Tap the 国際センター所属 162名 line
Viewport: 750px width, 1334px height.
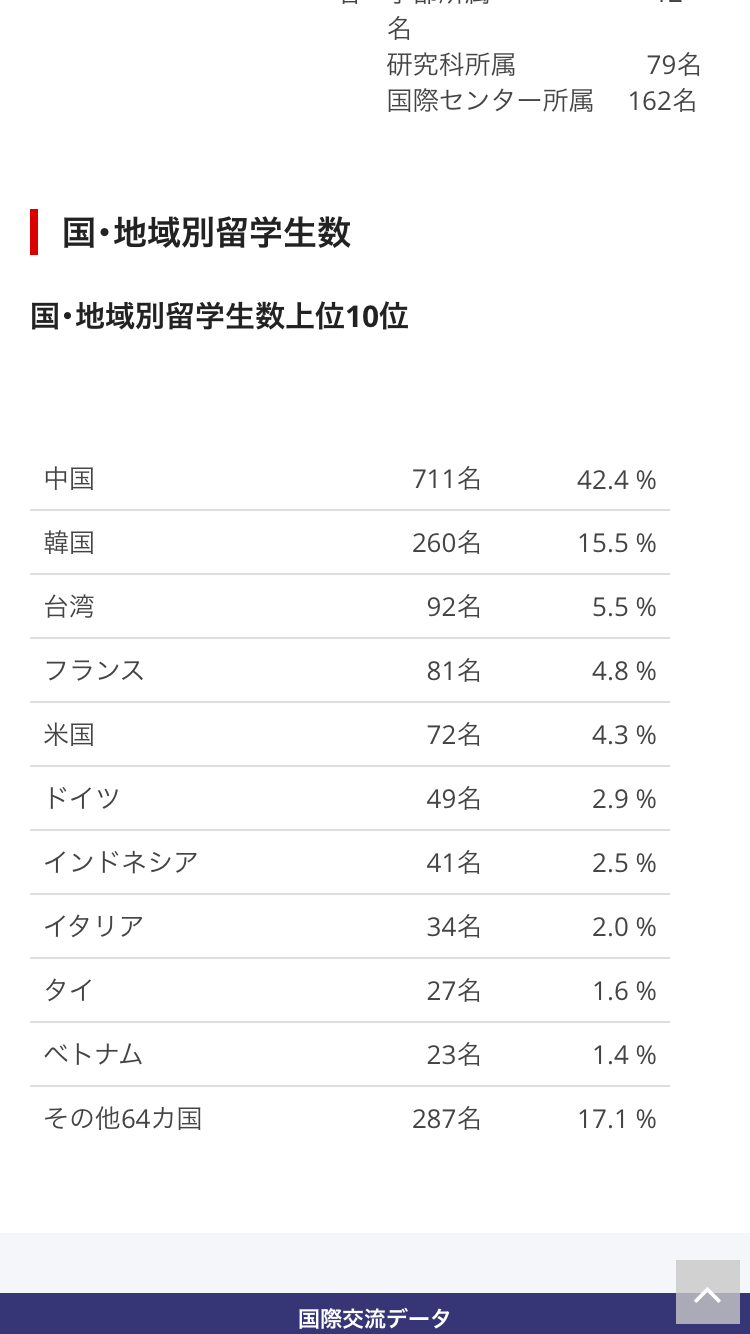(x=542, y=101)
